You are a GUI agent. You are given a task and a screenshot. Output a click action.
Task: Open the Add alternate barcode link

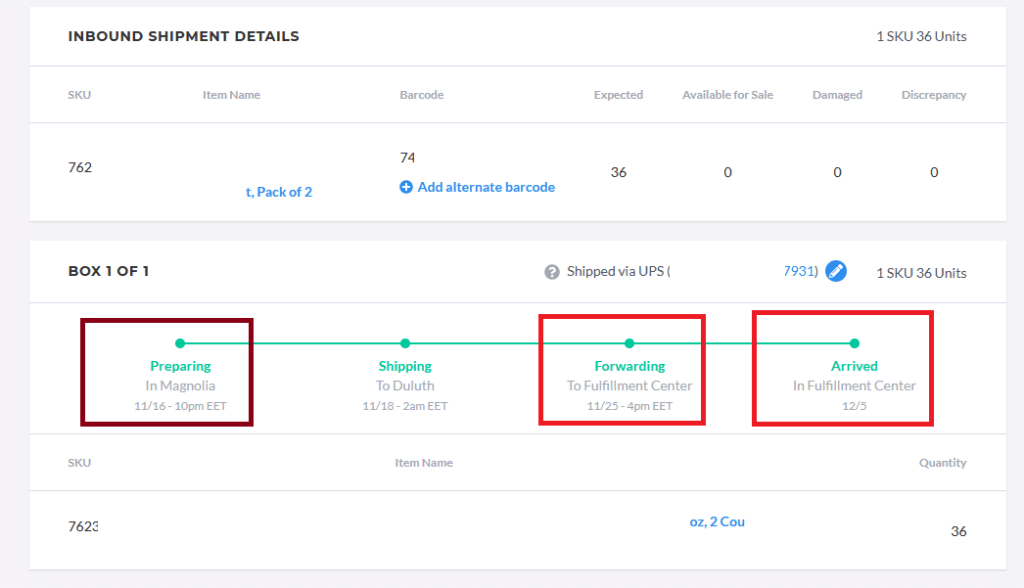click(487, 187)
